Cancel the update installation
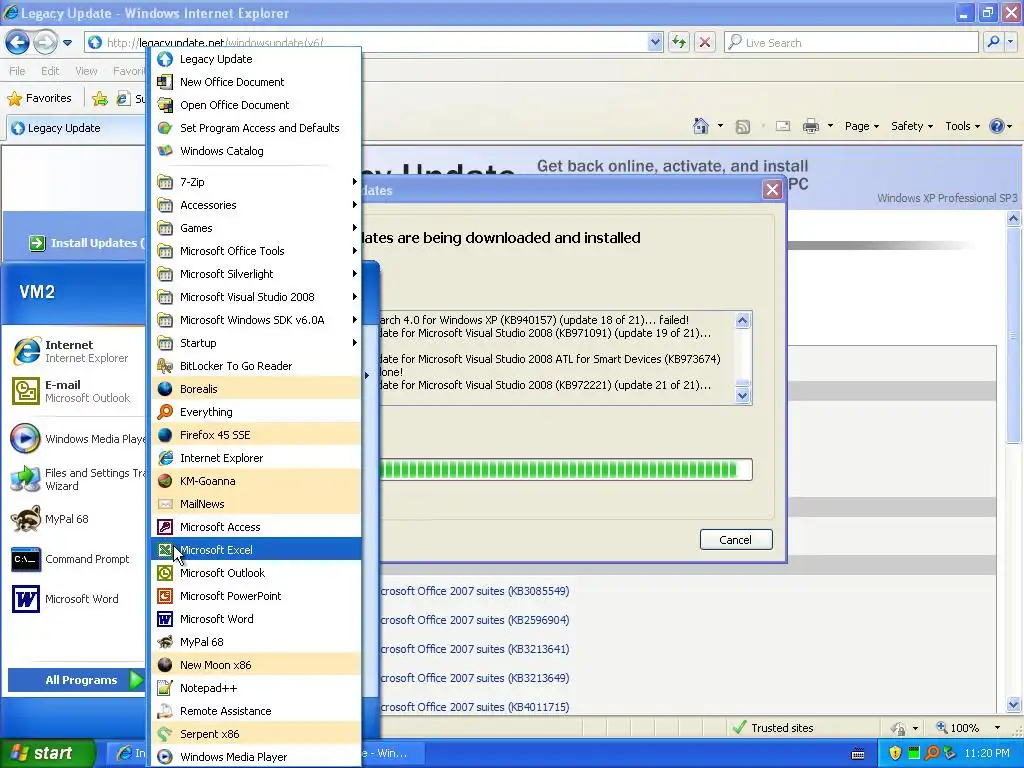 (x=736, y=540)
